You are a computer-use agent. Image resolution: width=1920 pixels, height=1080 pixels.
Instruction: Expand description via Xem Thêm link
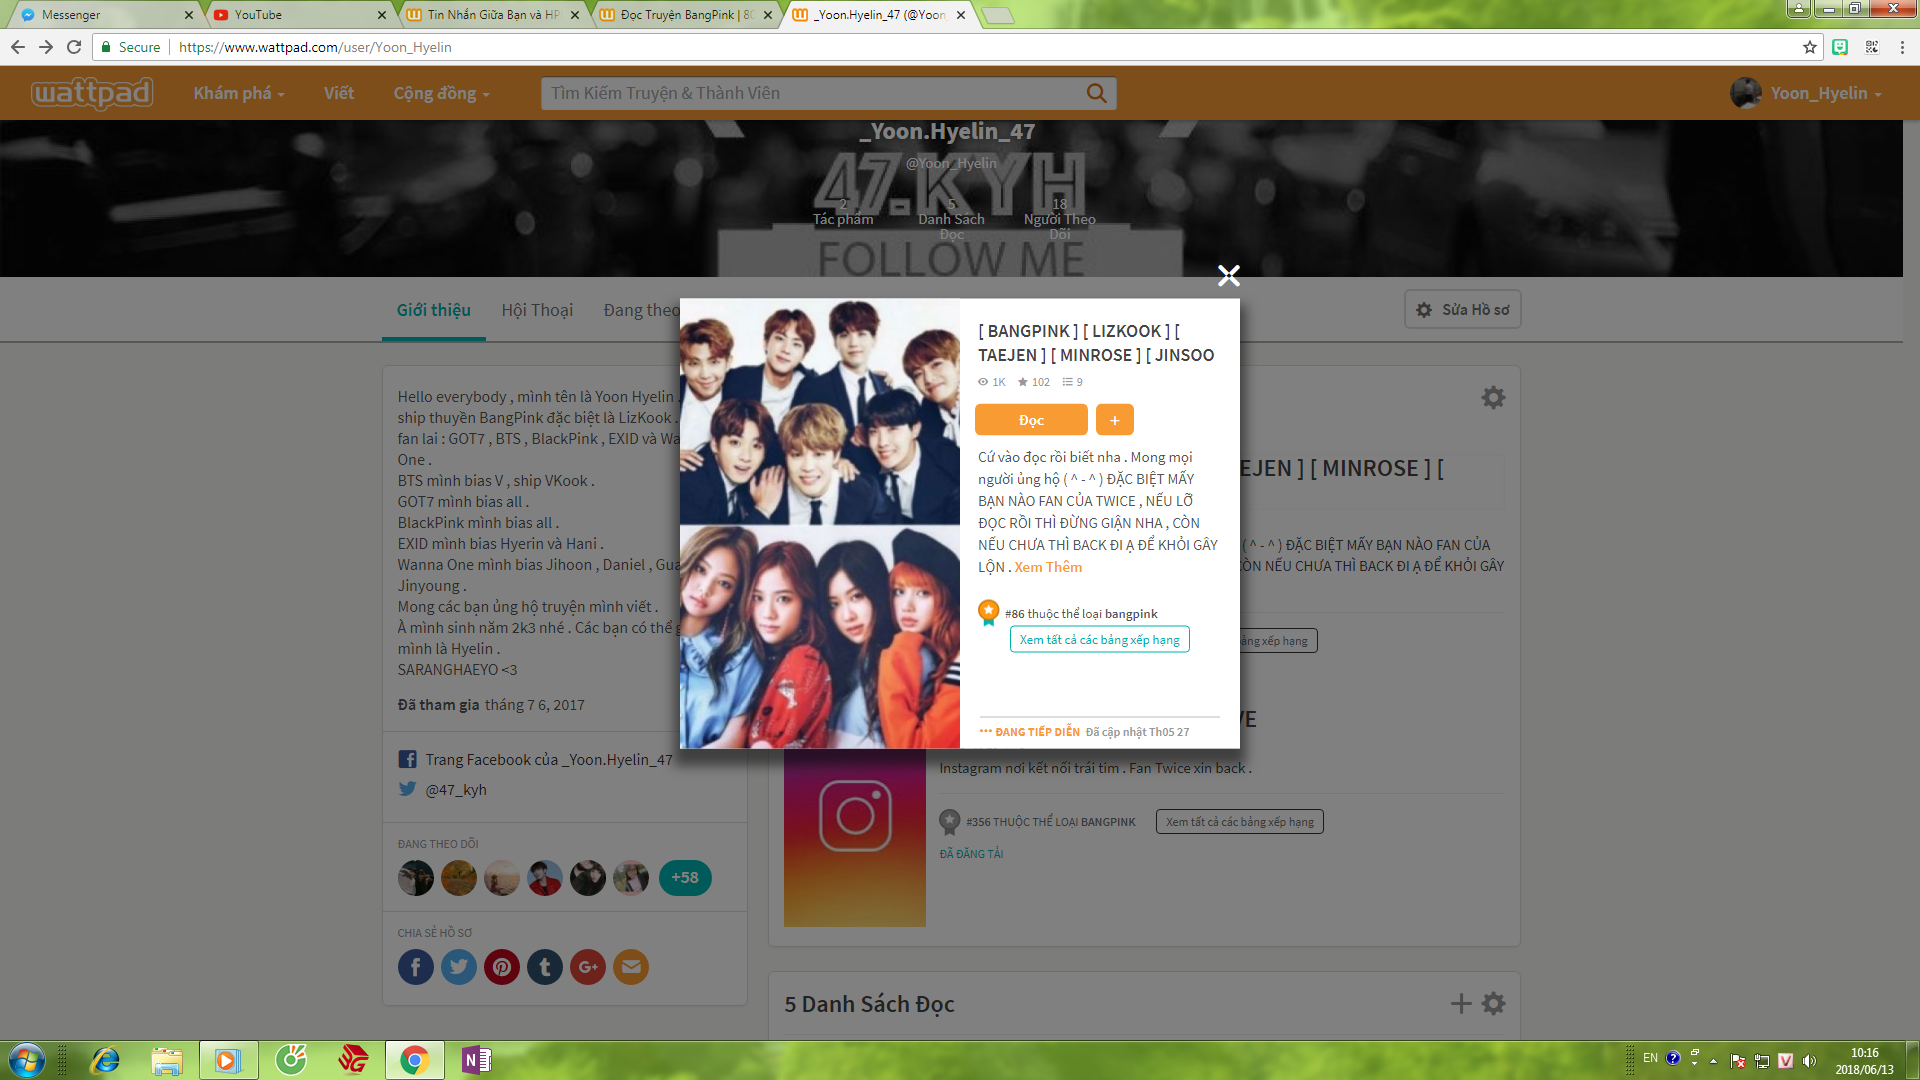(x=1048, y=567)
